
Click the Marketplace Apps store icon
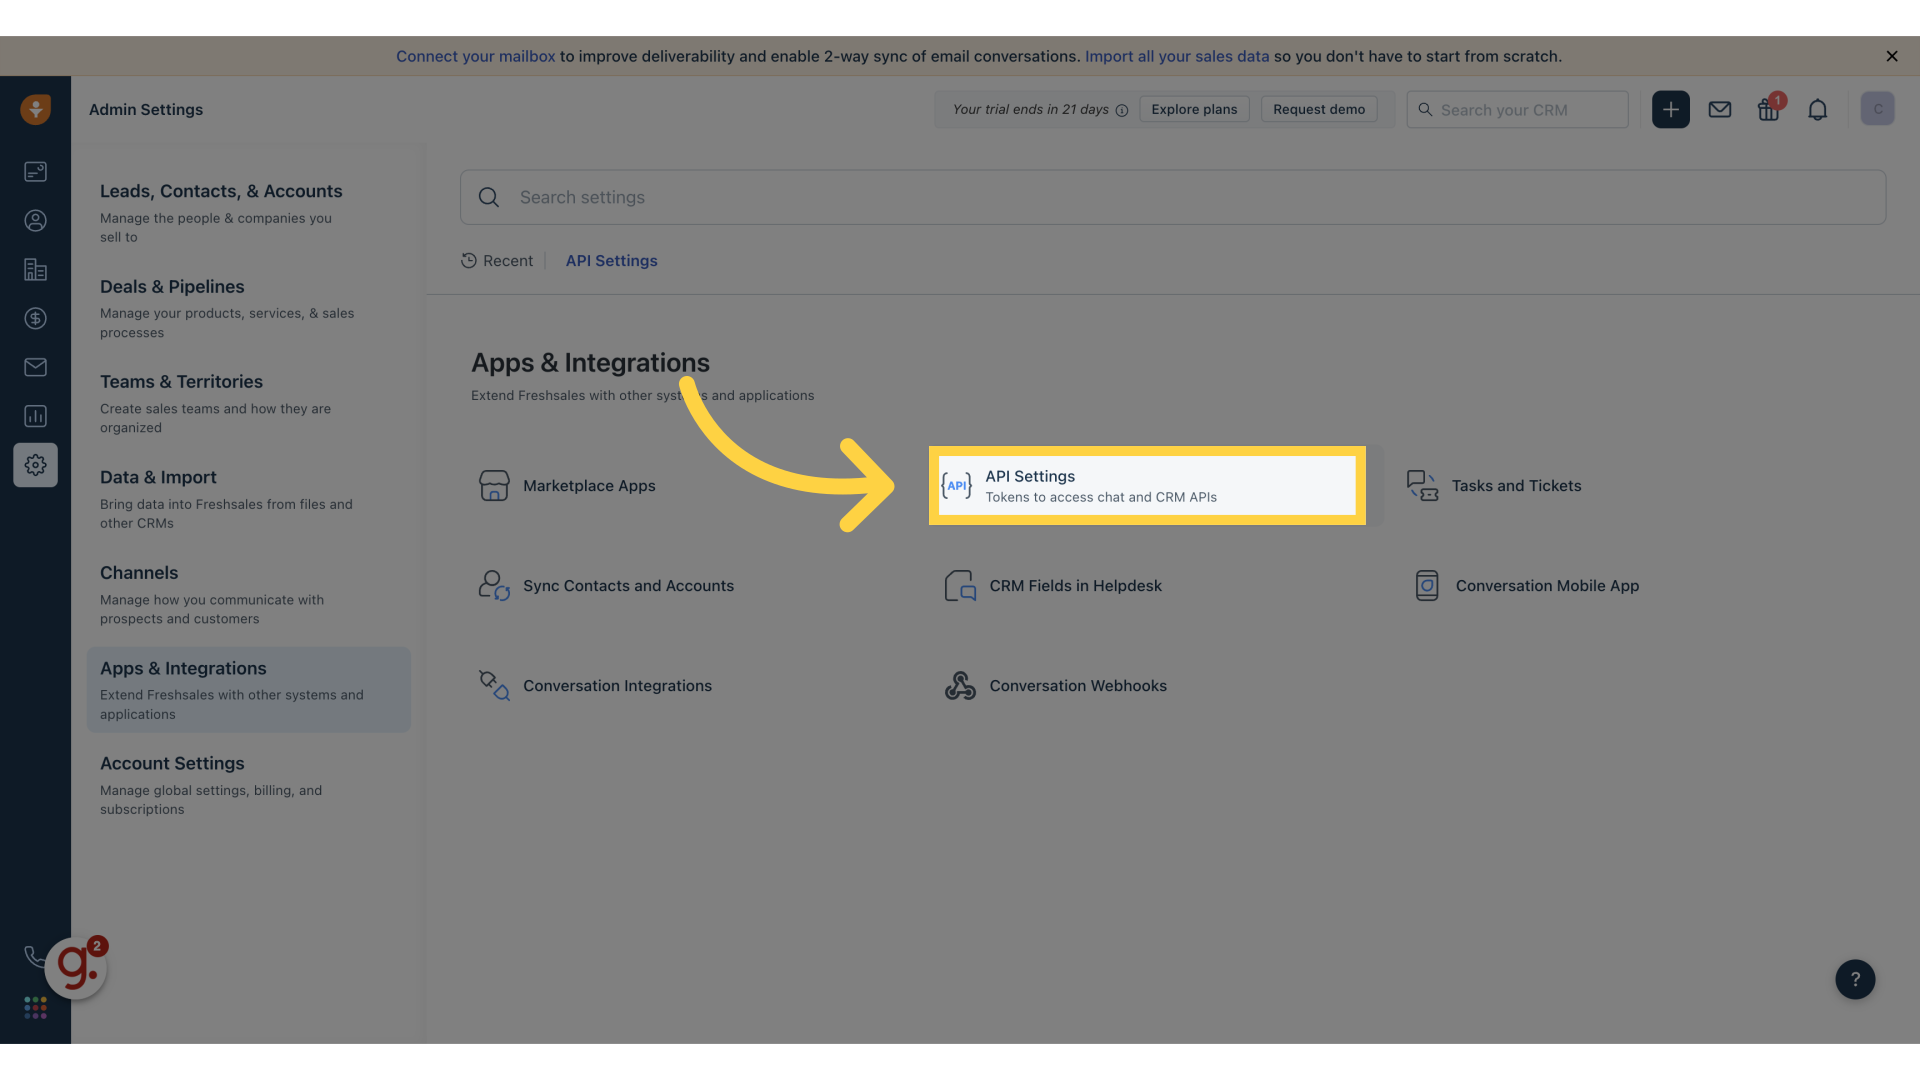coord(494,486)
